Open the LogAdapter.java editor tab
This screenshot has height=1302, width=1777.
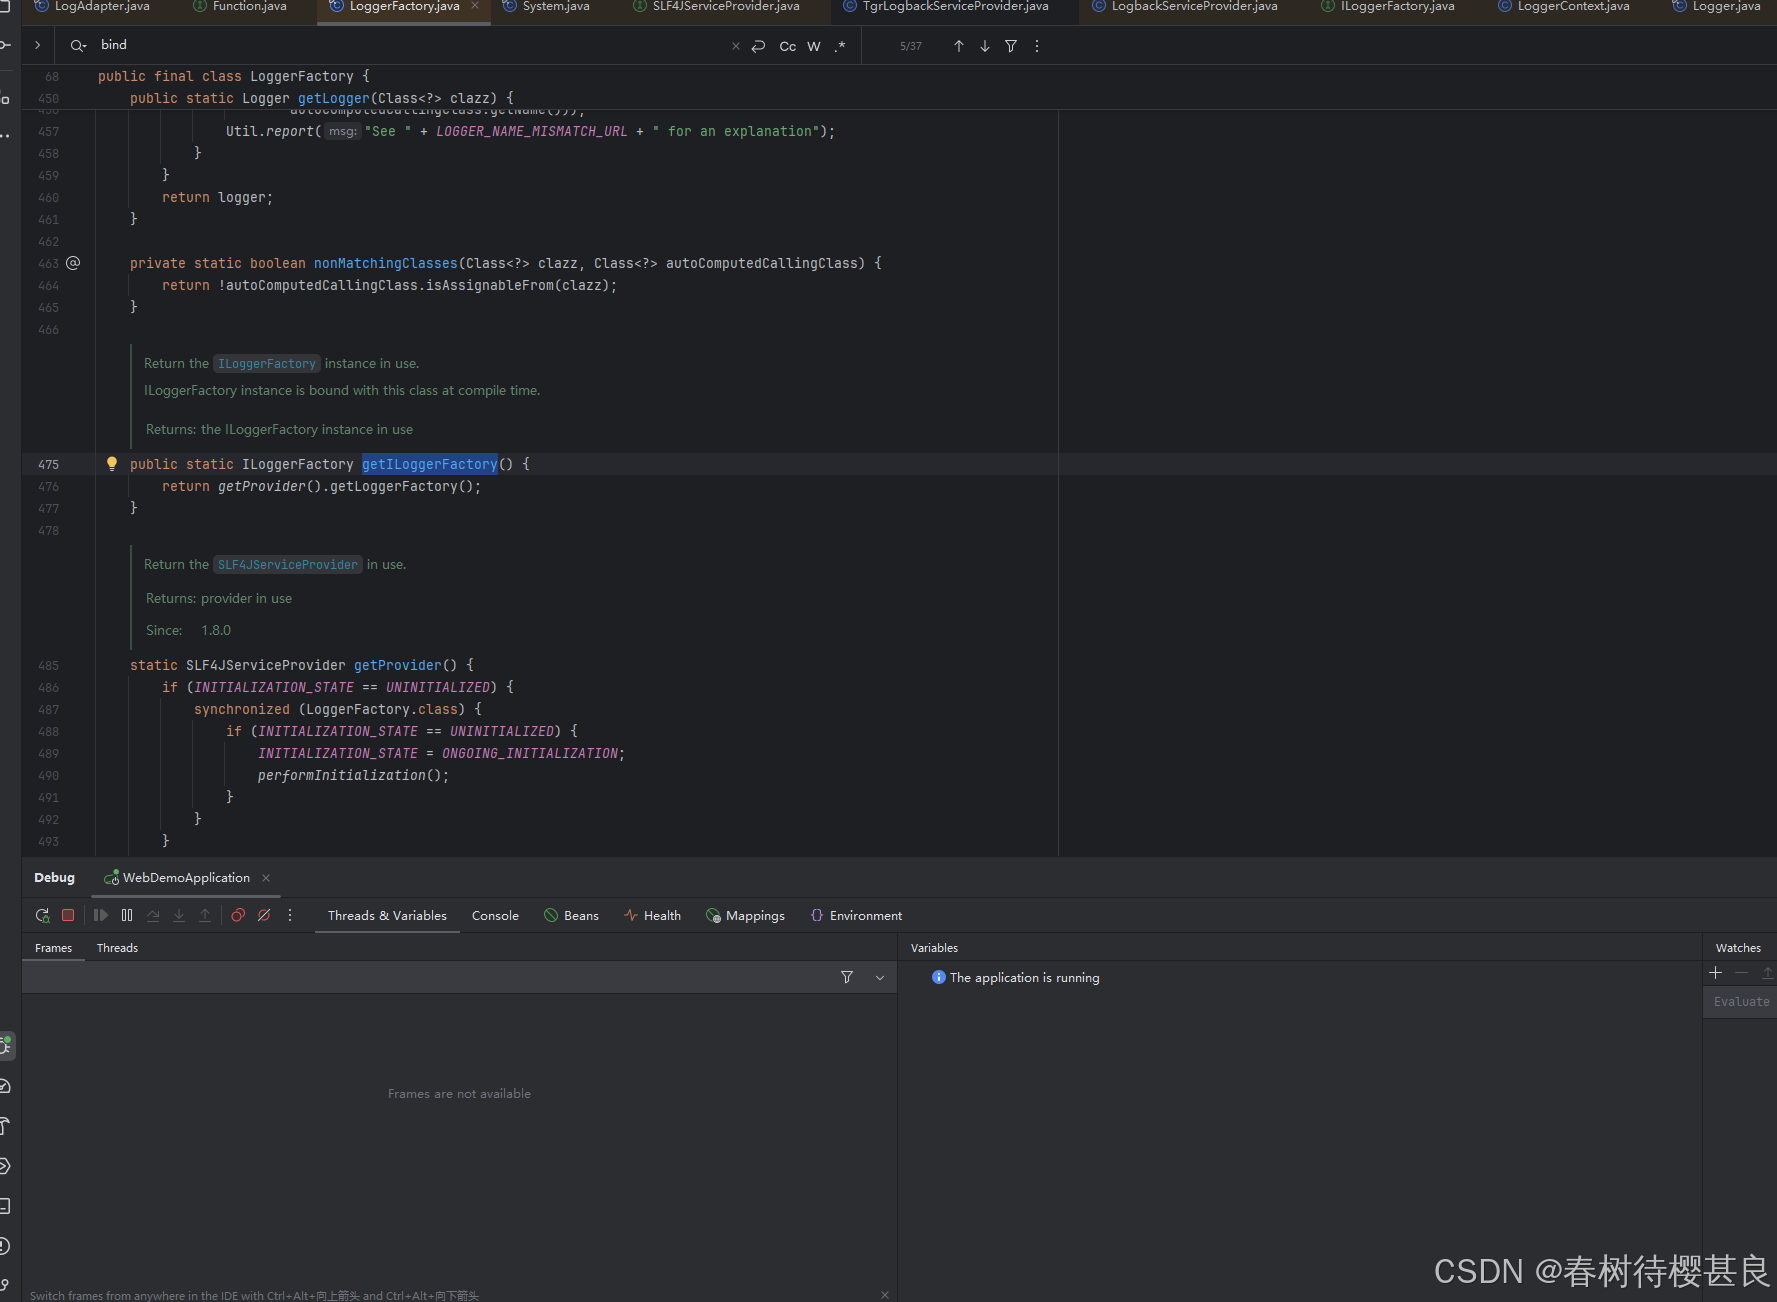pyautogui.click(x=92, y=7)
